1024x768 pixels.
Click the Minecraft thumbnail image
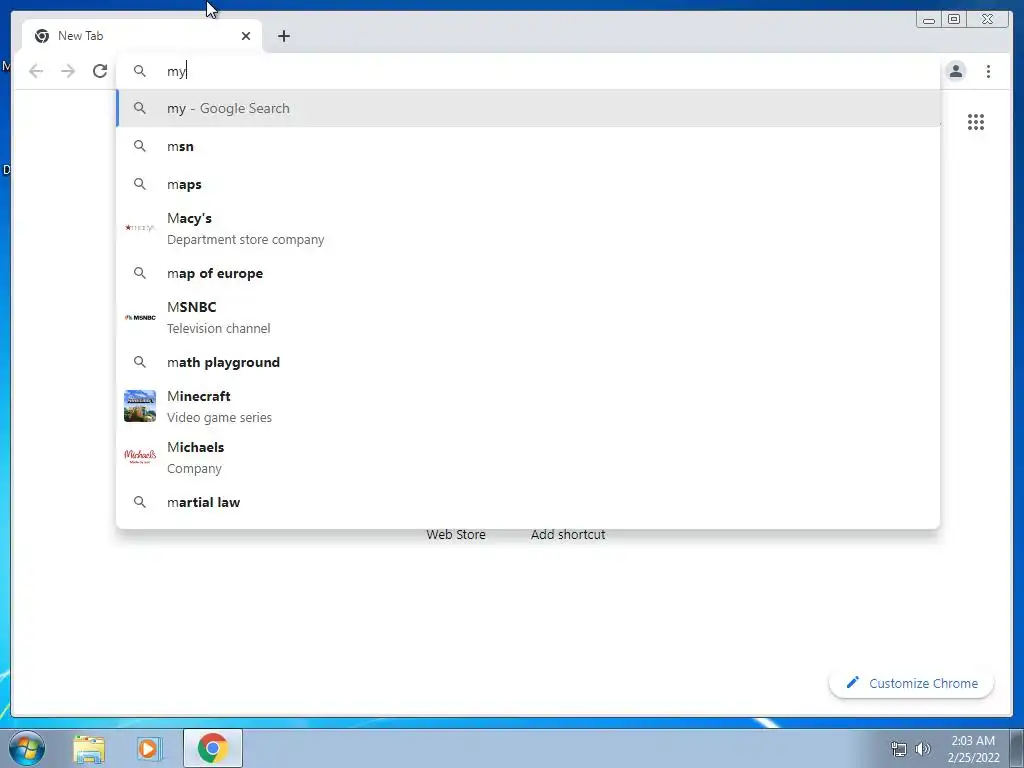140,406
